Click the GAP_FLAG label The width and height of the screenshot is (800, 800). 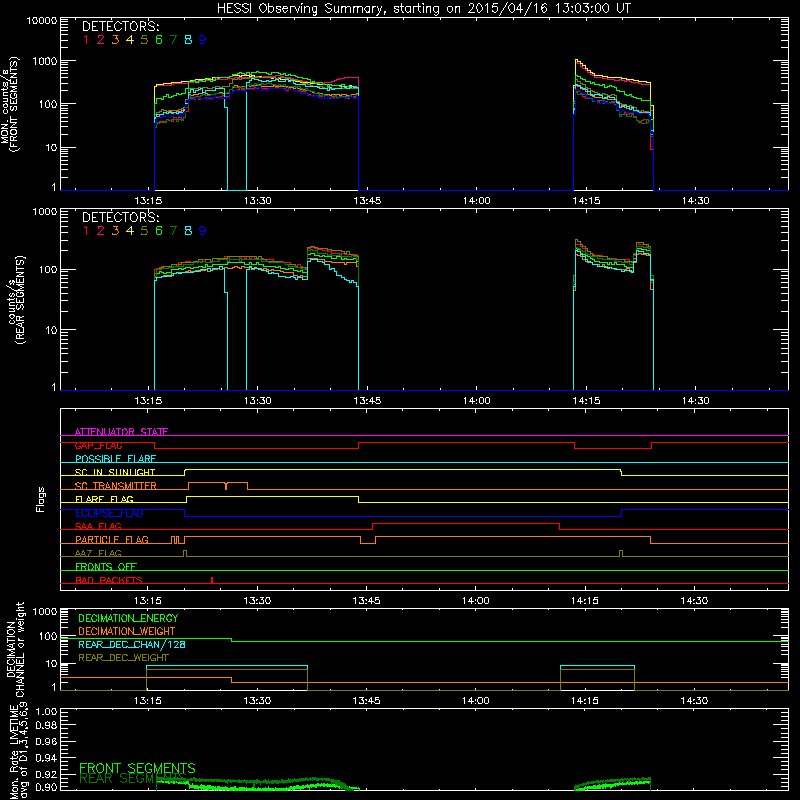[x=98, y=445]
